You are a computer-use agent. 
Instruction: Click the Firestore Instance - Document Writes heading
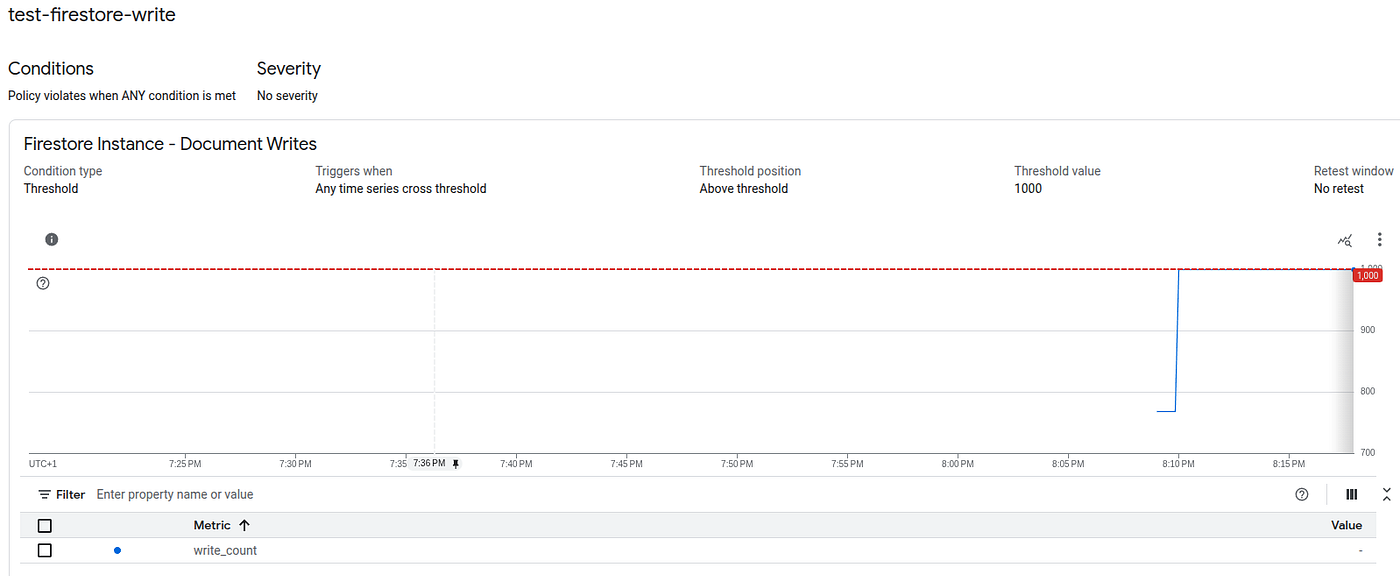170,144
